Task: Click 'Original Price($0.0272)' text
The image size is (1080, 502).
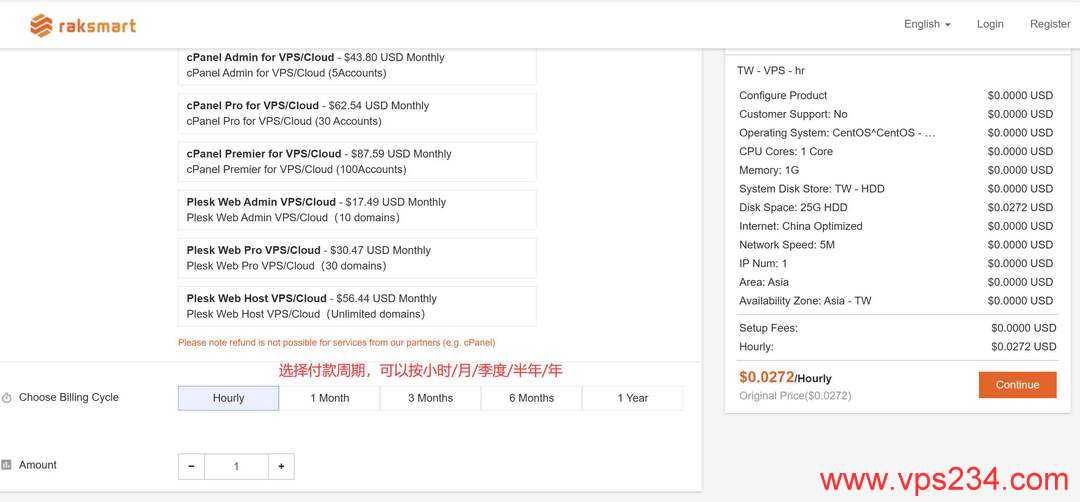Action: pyautogui.click(x=795, y=396)
